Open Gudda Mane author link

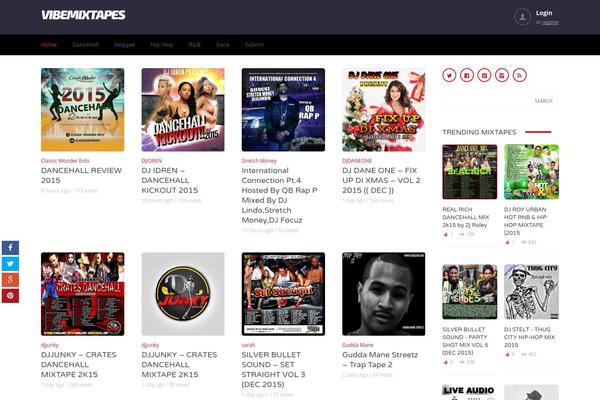pos(357,345)
